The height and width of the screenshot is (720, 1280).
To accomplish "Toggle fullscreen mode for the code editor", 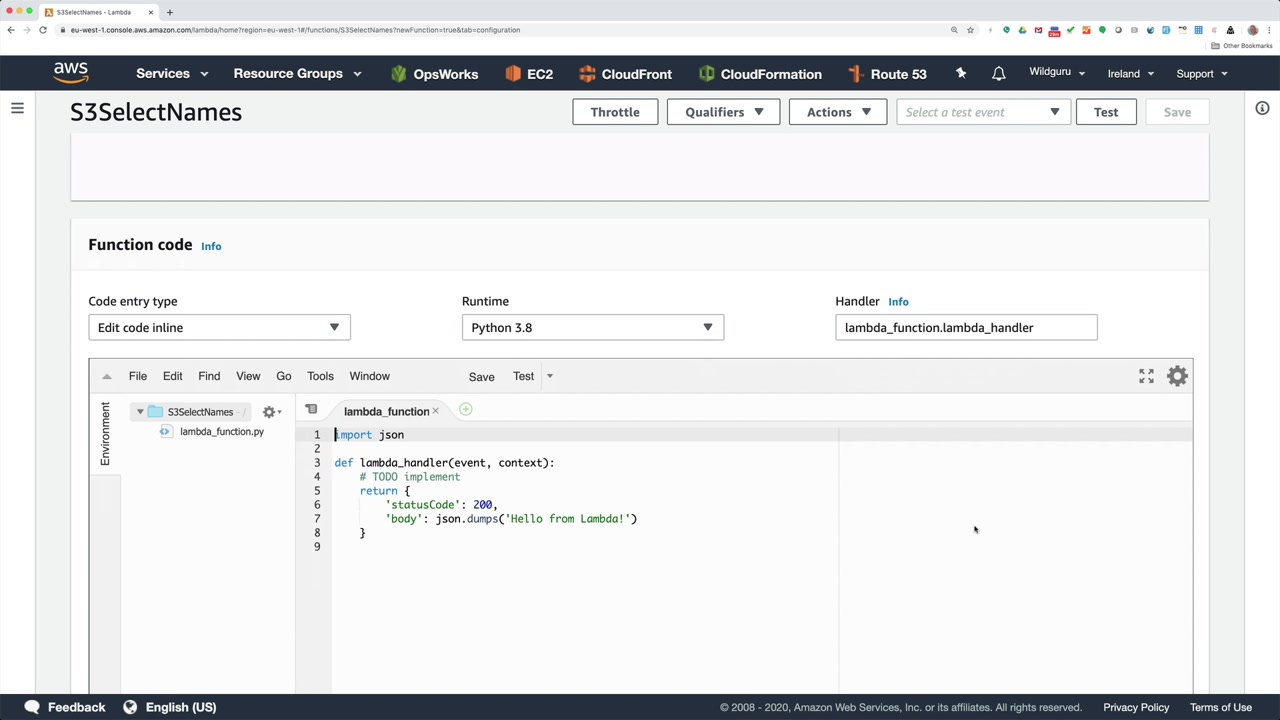I will coord(1146,376).
